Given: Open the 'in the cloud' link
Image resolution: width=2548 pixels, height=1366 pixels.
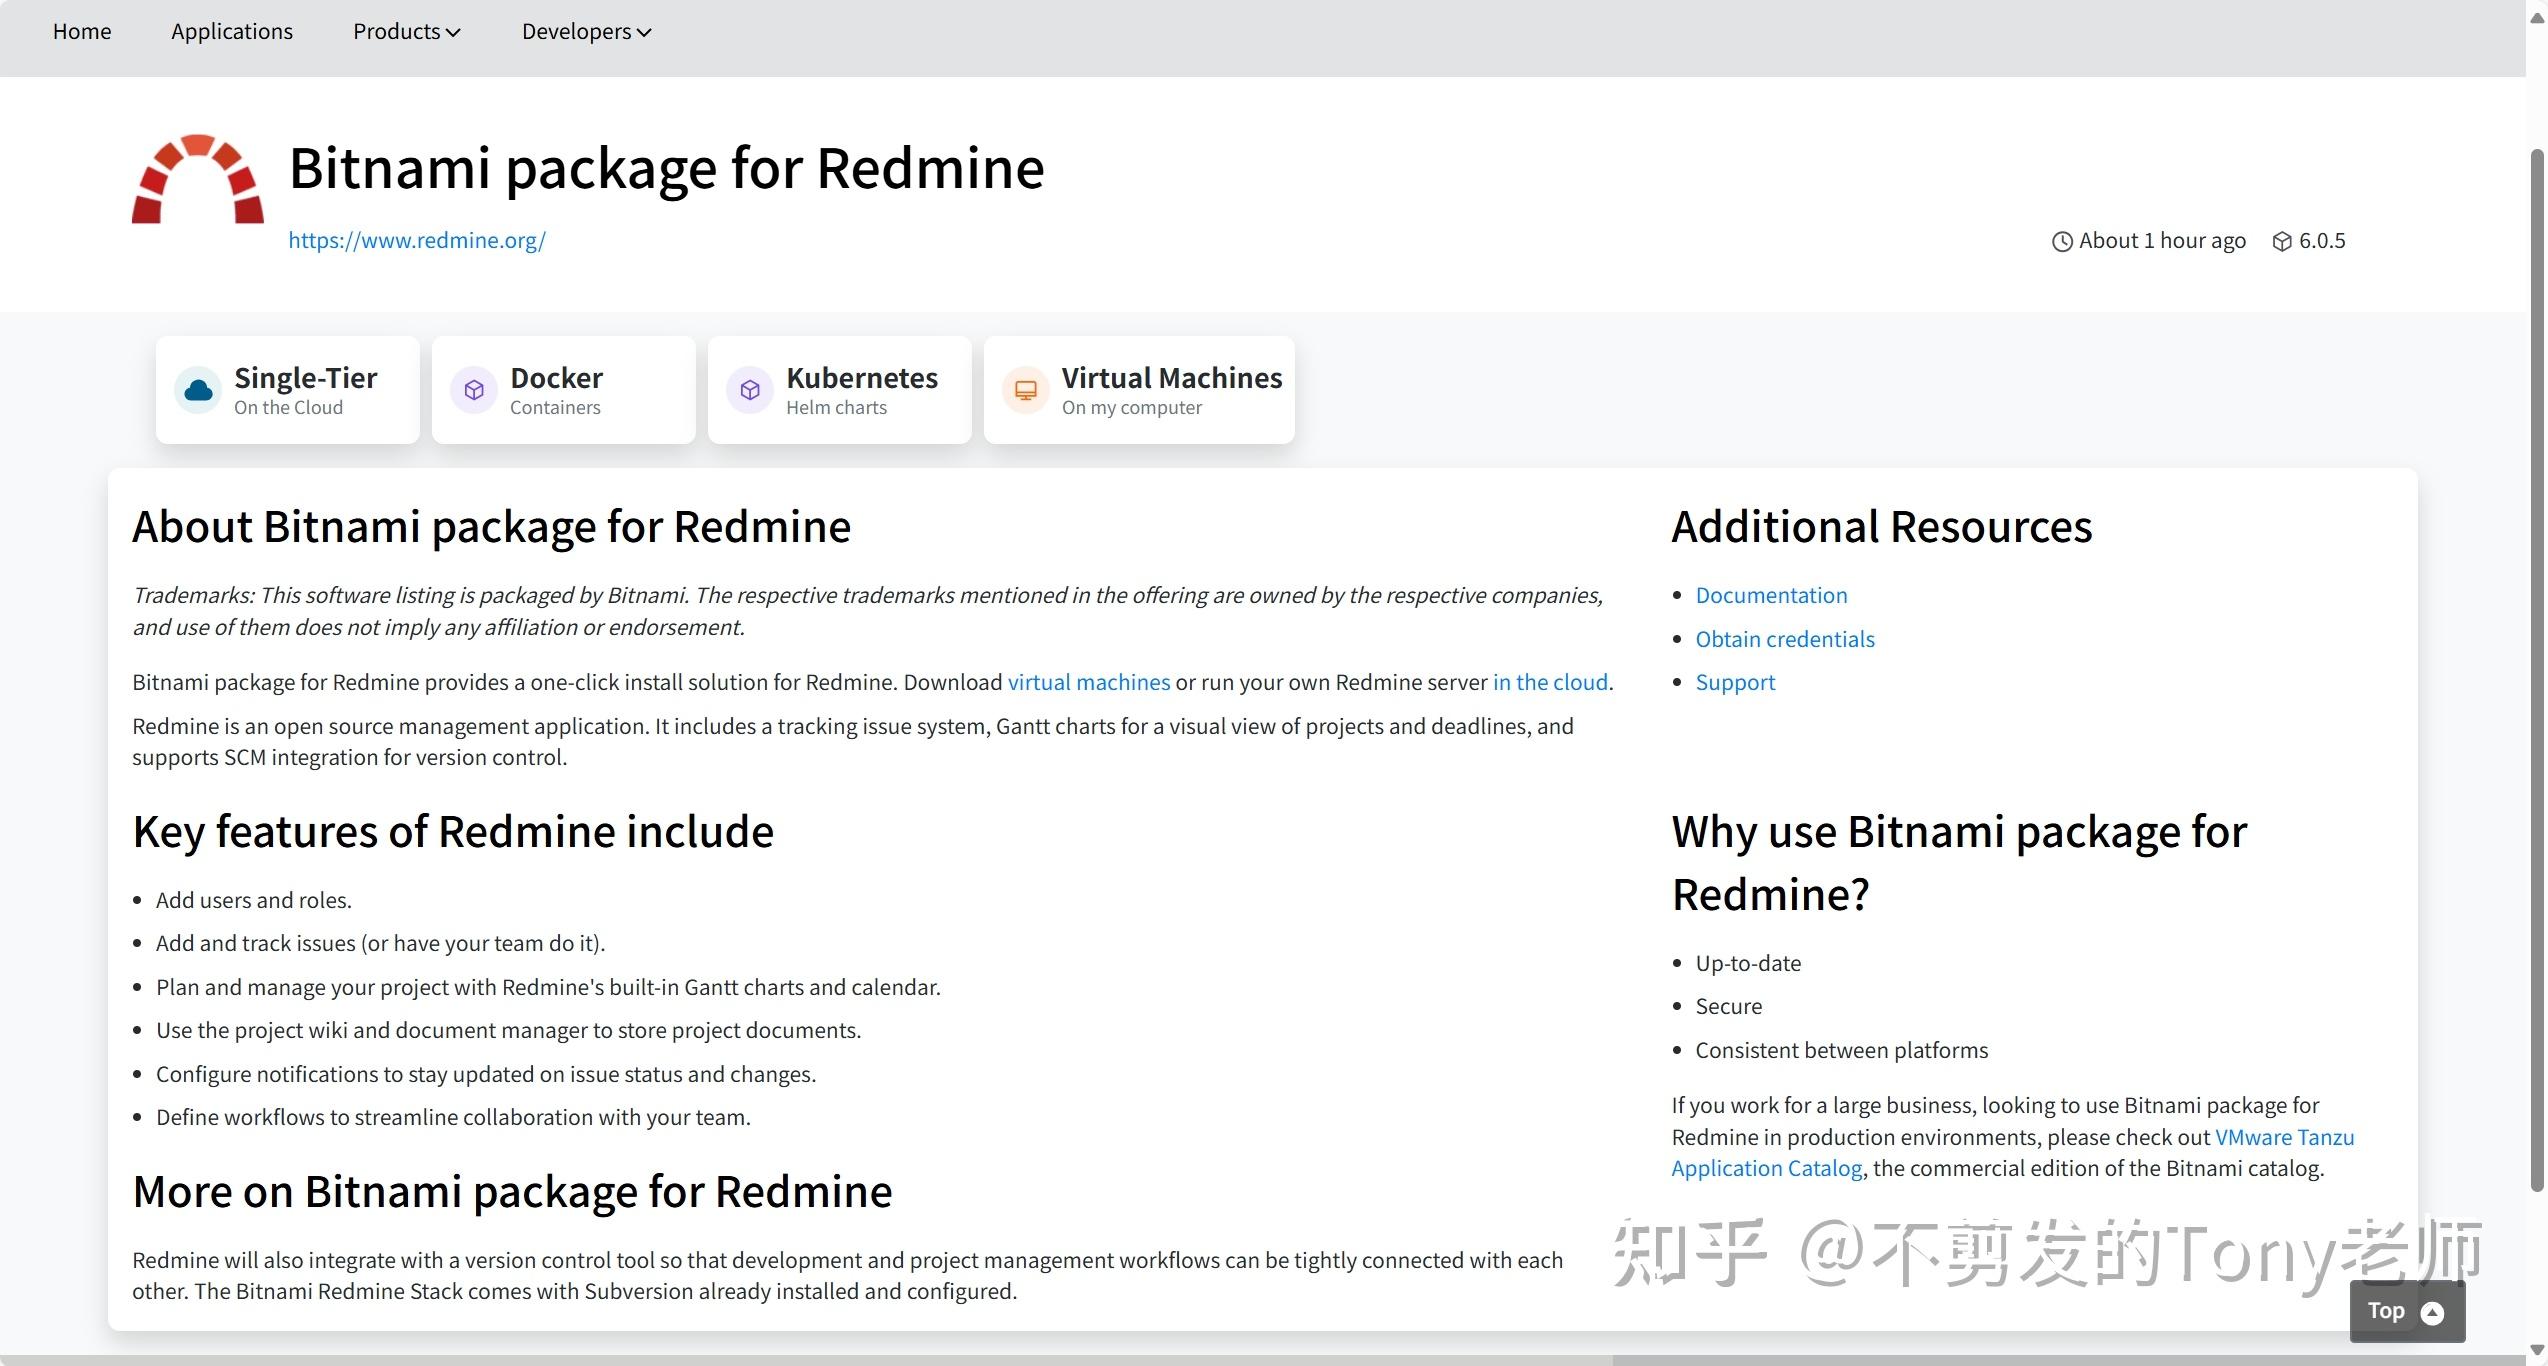Looking at the screenshot, I should [1550, 682].
